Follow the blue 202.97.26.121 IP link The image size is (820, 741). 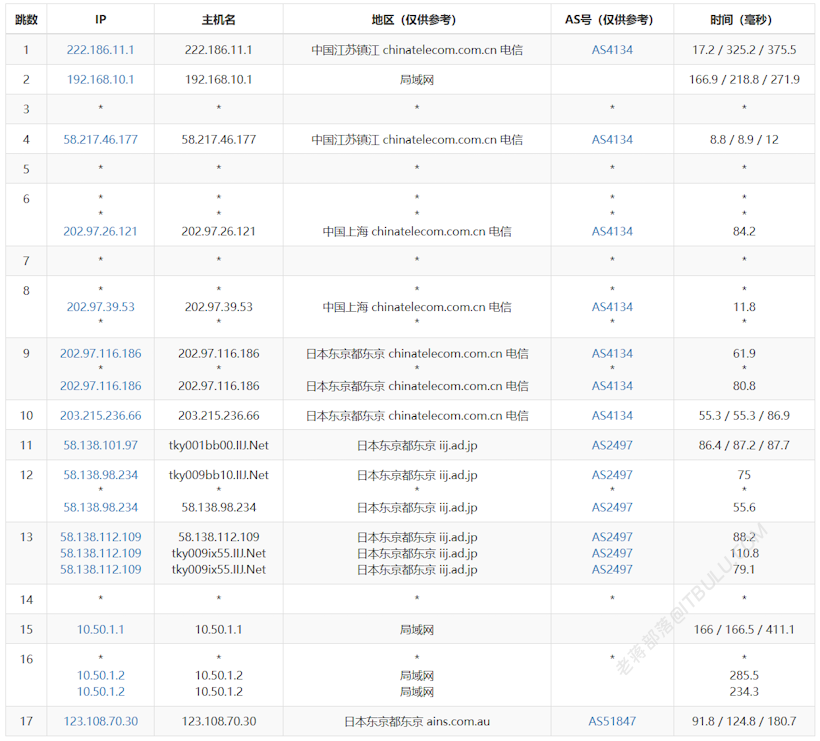[x=100, y=231]
